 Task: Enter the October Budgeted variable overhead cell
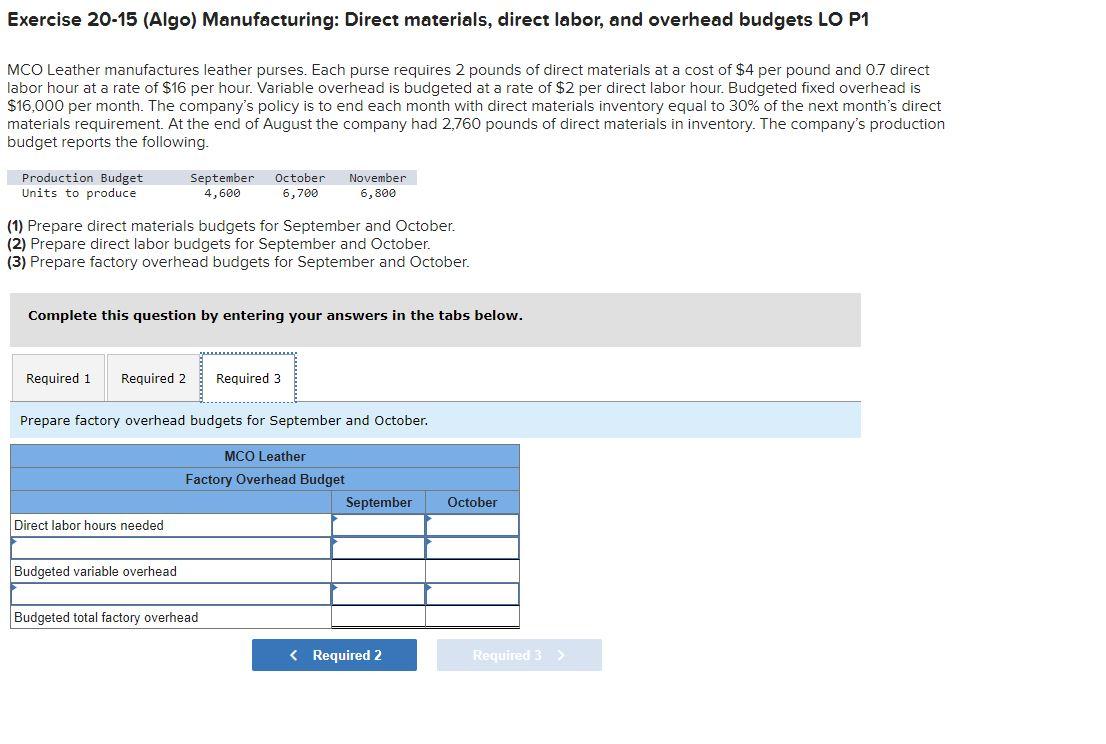(x=472, y=571)
